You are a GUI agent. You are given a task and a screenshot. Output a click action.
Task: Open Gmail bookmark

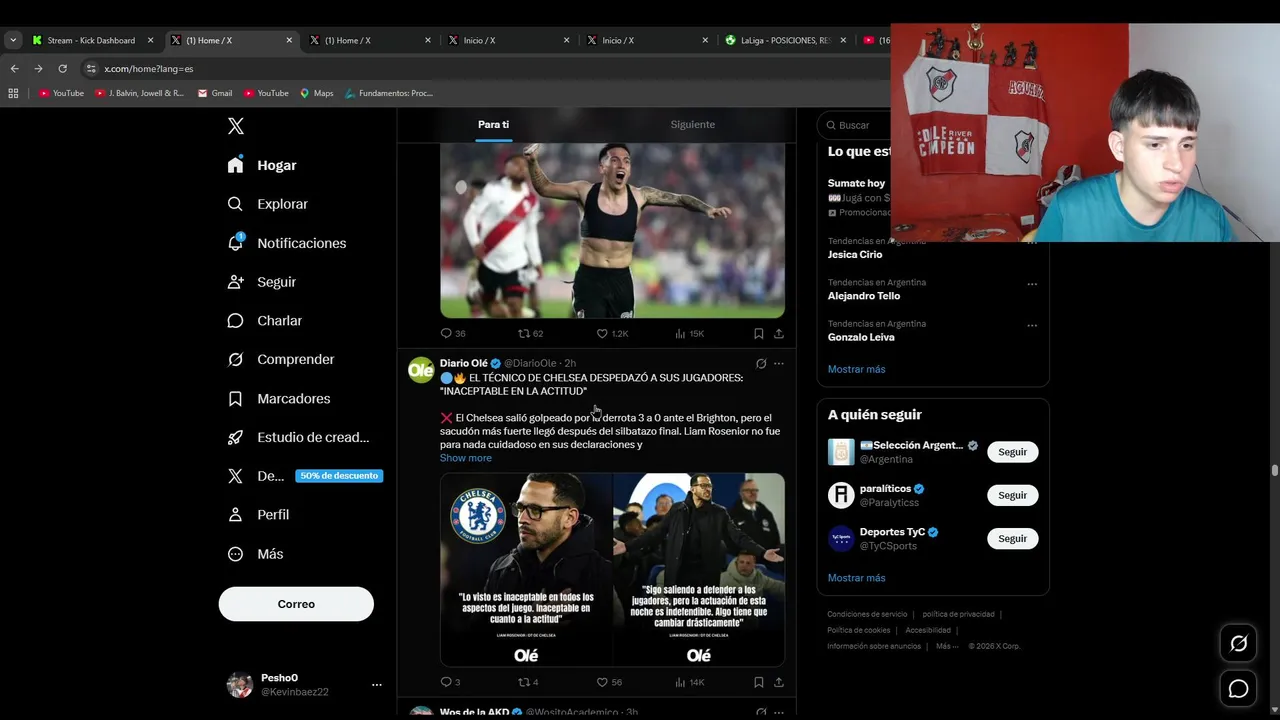214,93
